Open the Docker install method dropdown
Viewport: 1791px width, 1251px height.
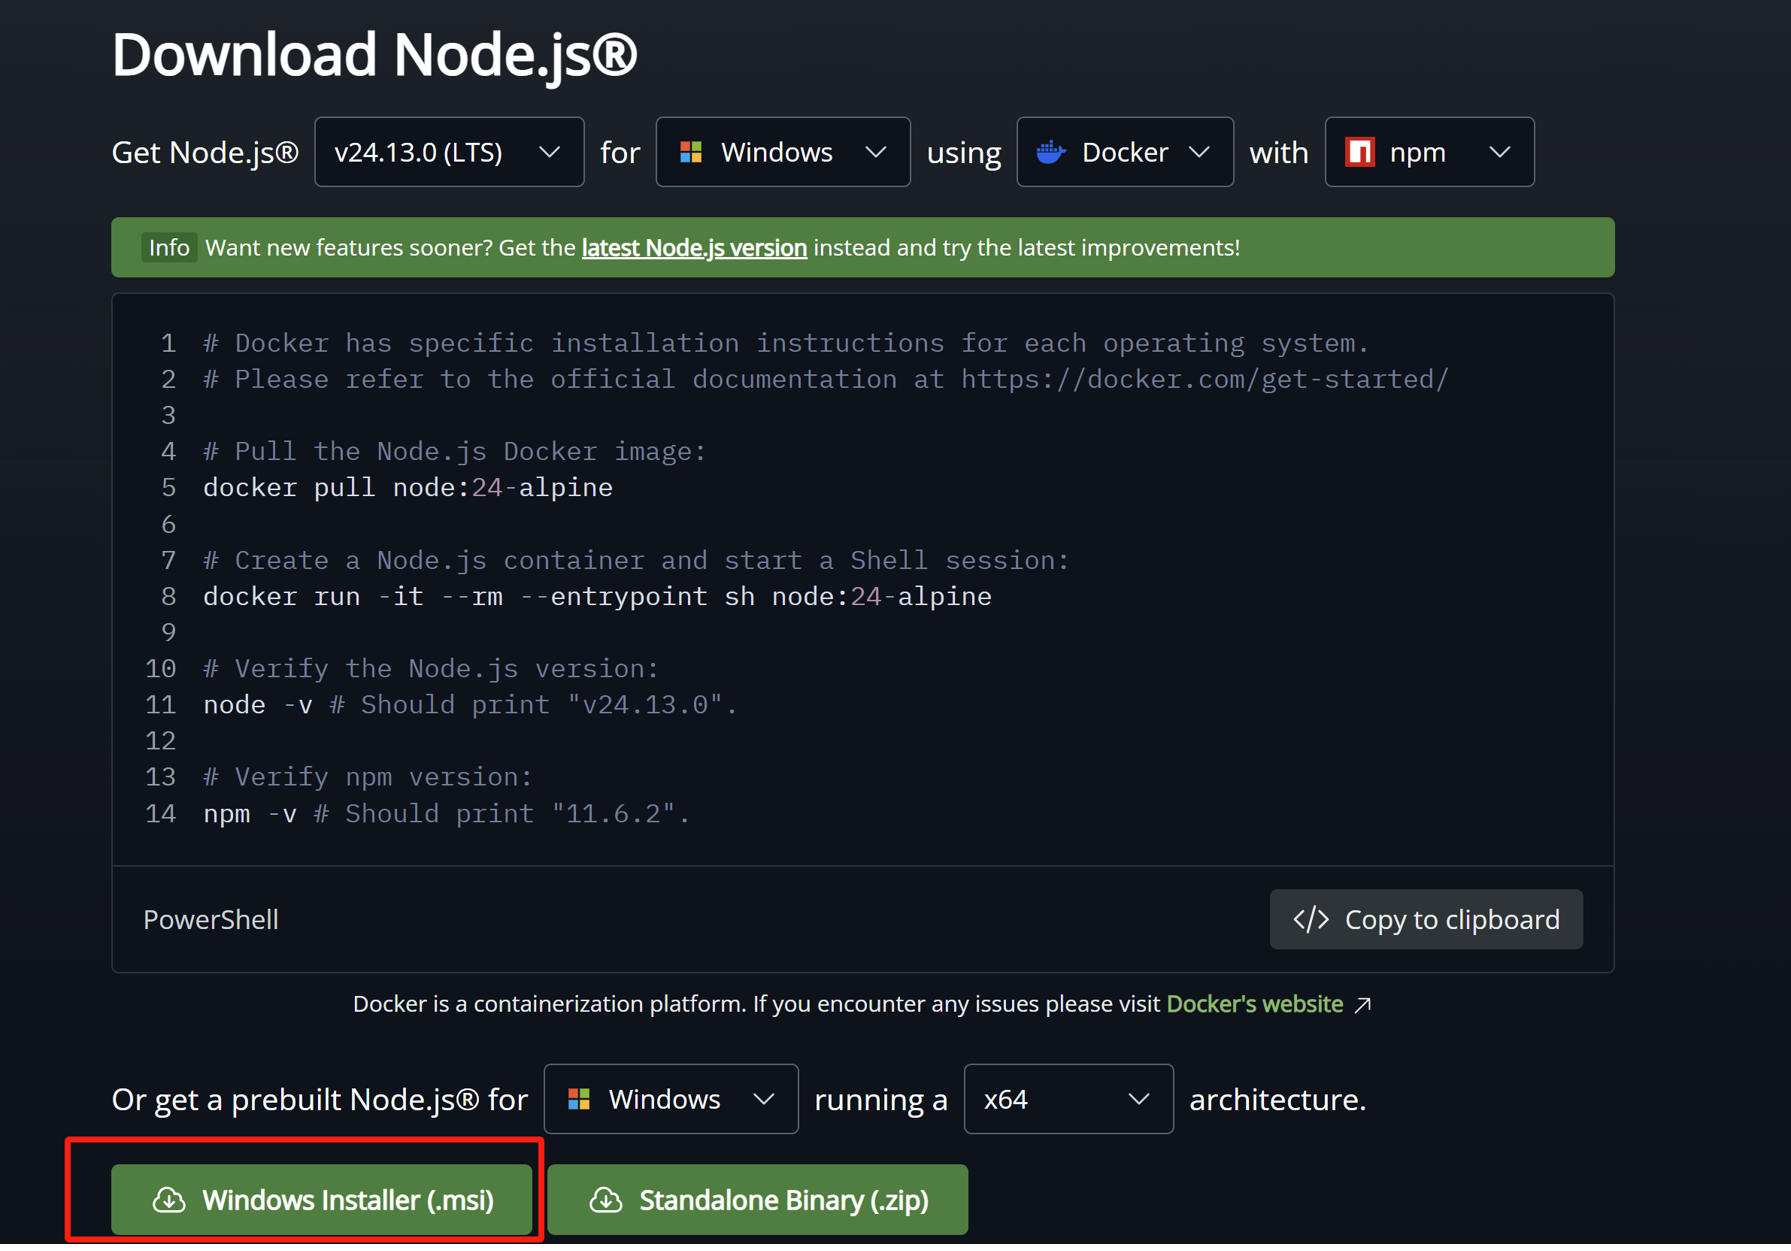tap(1125, 152)
